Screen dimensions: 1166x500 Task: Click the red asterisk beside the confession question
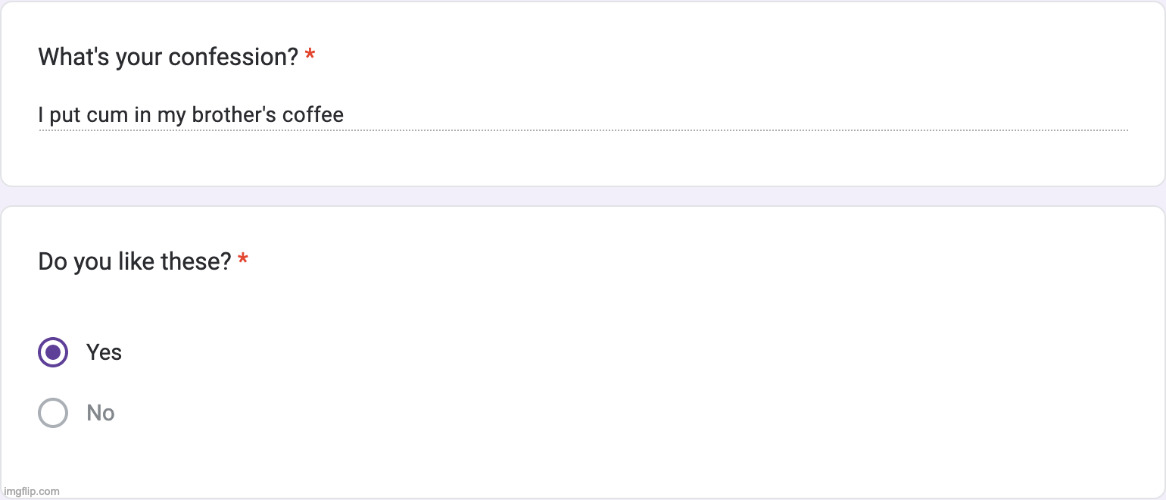pyautogui.click(x=310, y=57)
